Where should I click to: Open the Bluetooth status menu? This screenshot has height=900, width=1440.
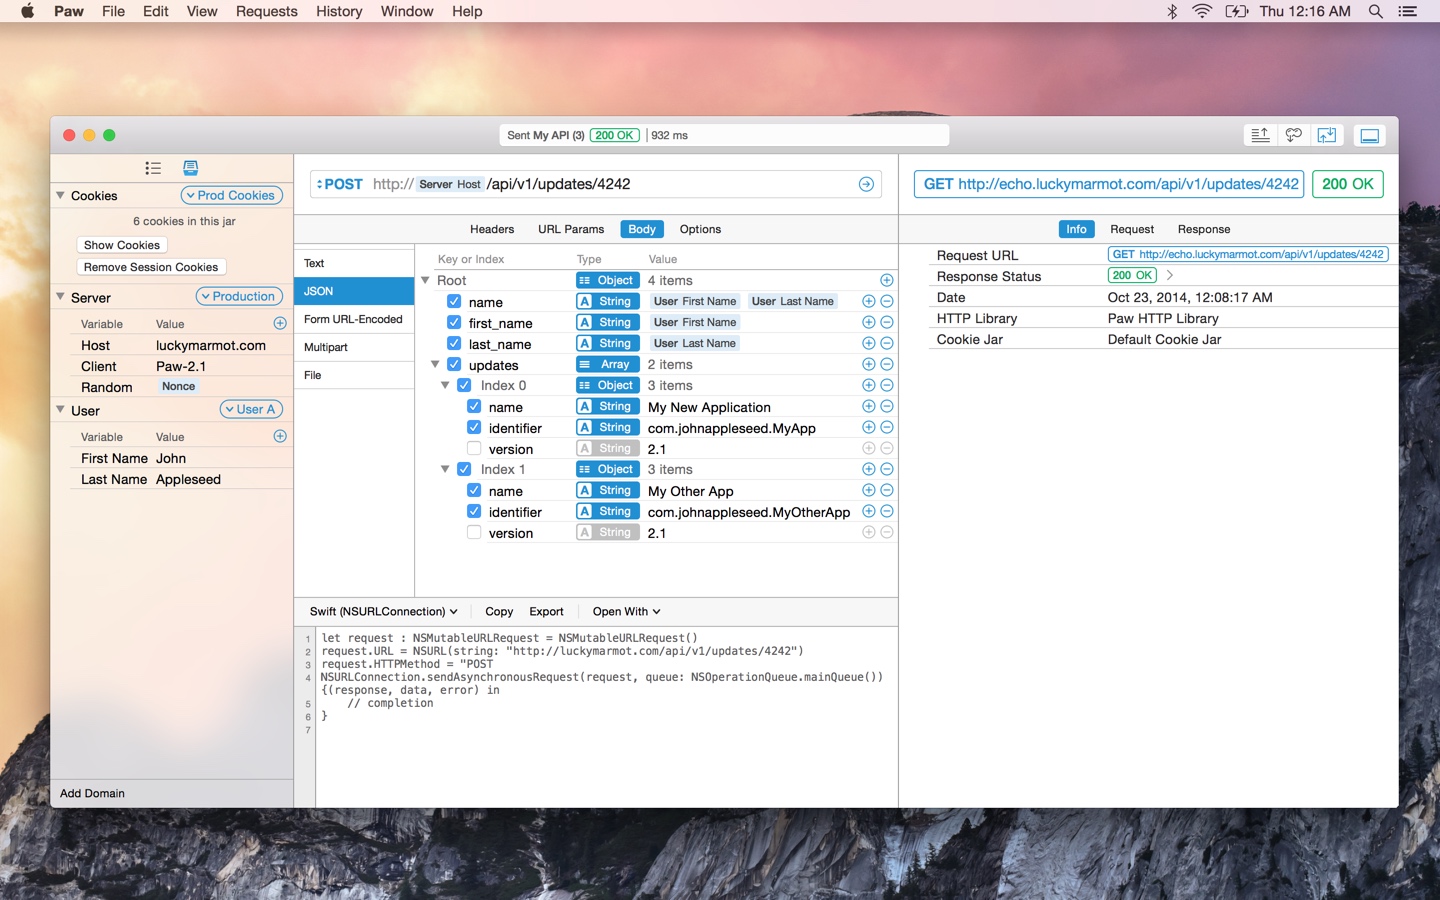click(1172, 11)
